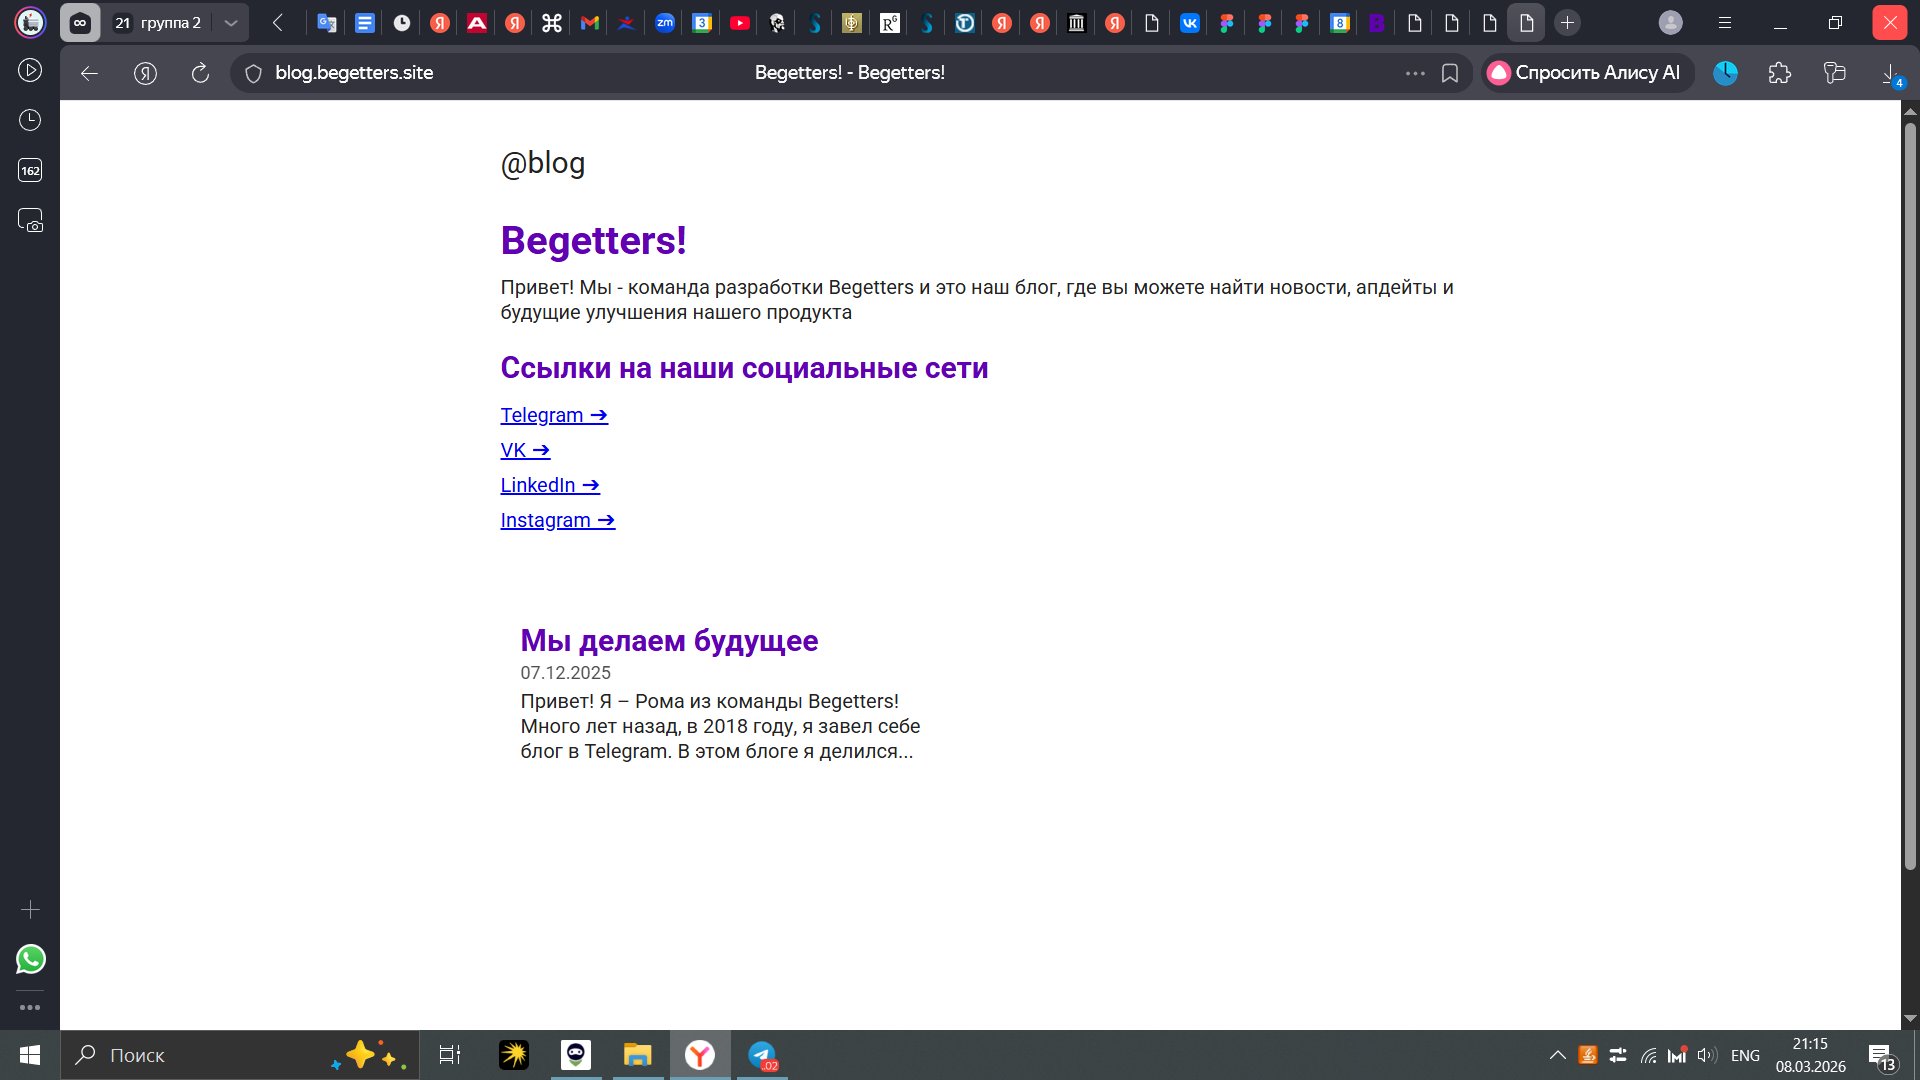
Task: Click the bookmark icon in address bar
Action: (1450, 73)
